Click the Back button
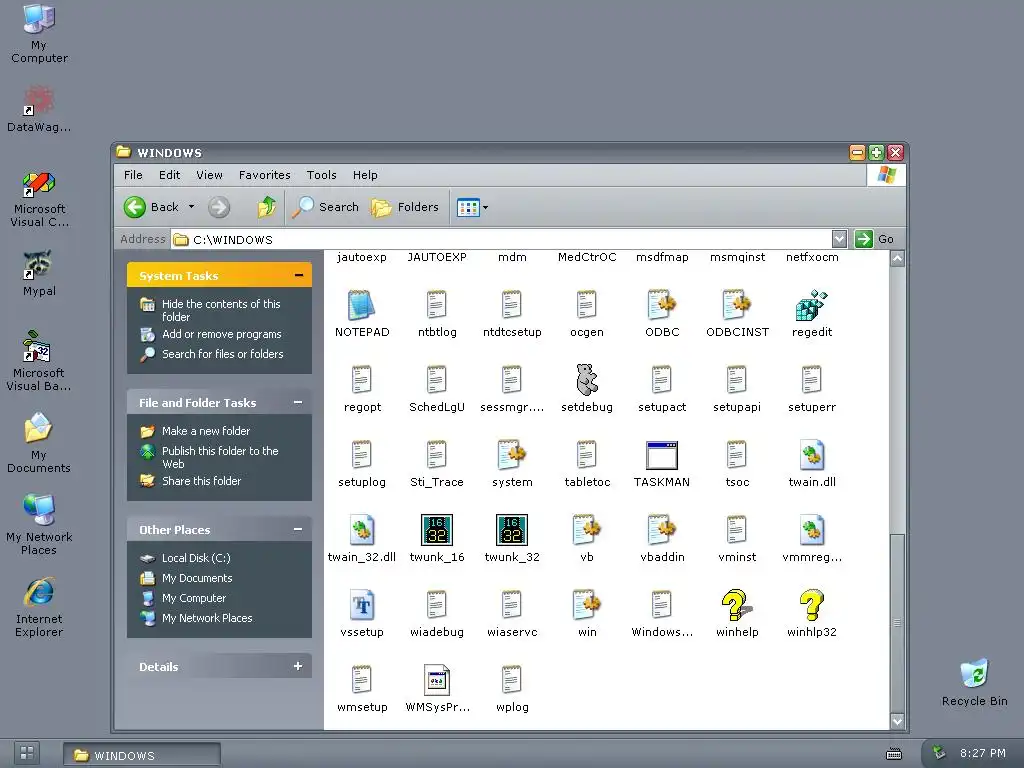Screen dimensions: 1024x768 152,207
